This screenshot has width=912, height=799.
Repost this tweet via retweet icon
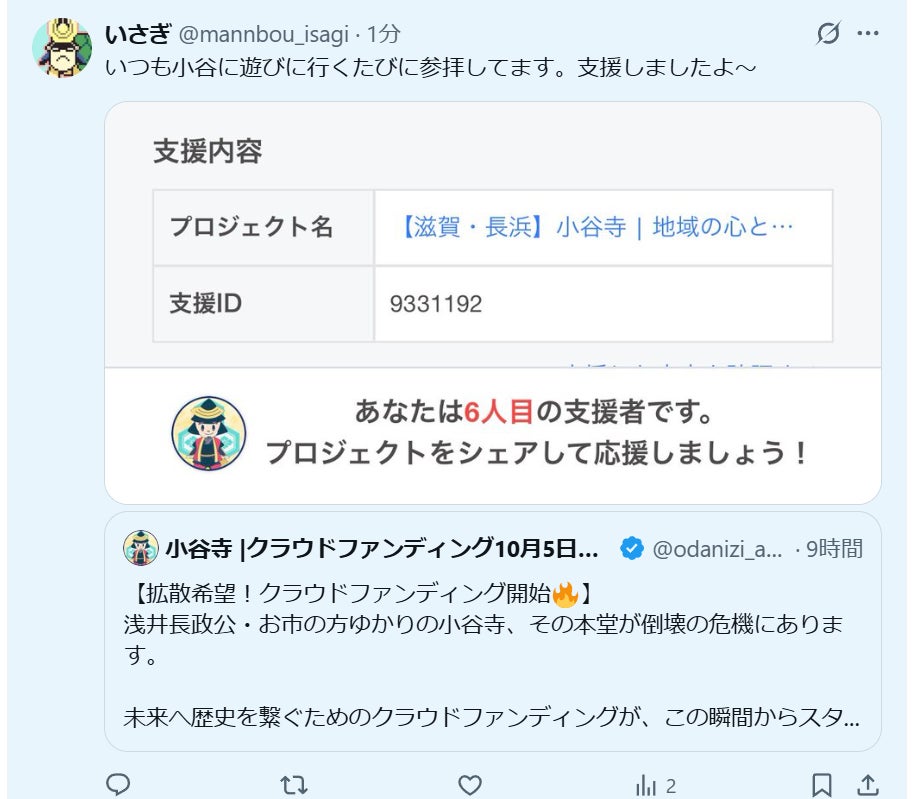tap(294, 785)
